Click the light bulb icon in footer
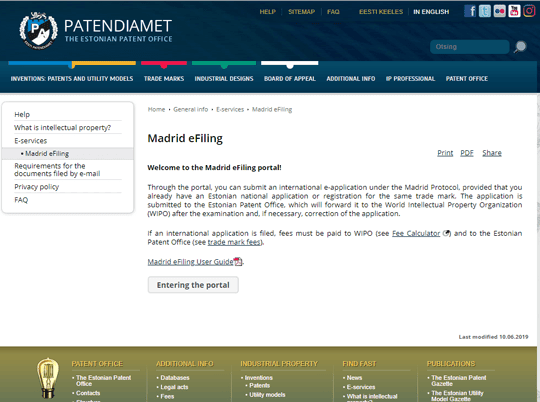This screenshot has height=402, width=540. [48, 378]
